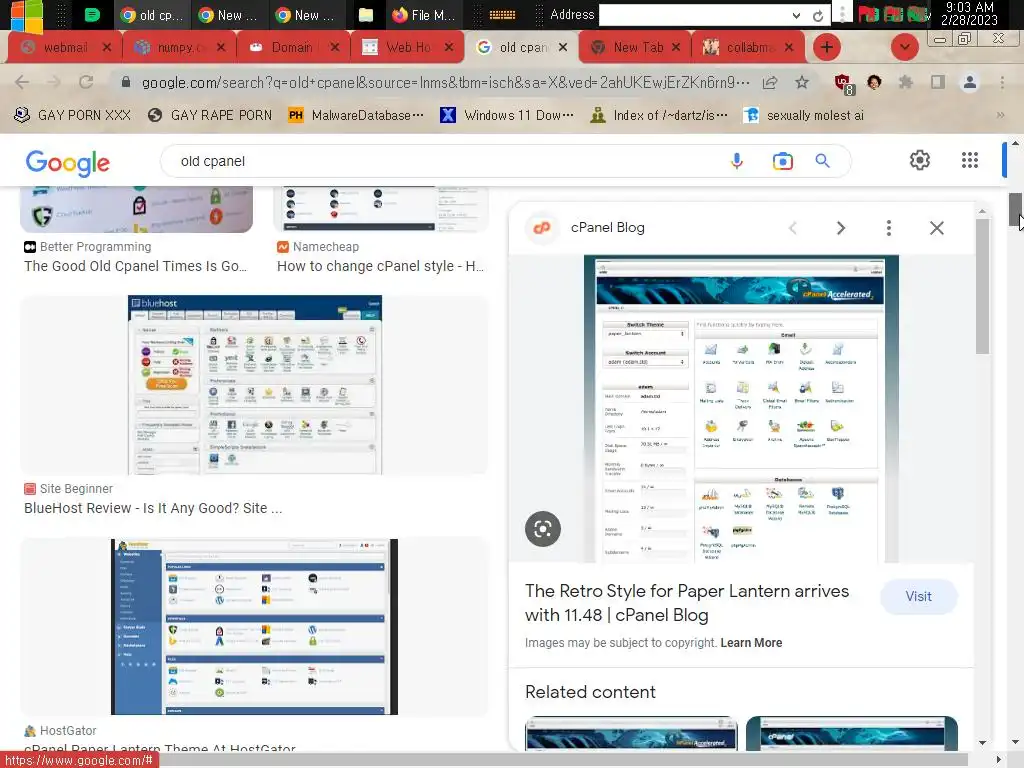Open the tab search dropdown
The width and height of the screenshot is (1024, 768).
coord(904,47)
